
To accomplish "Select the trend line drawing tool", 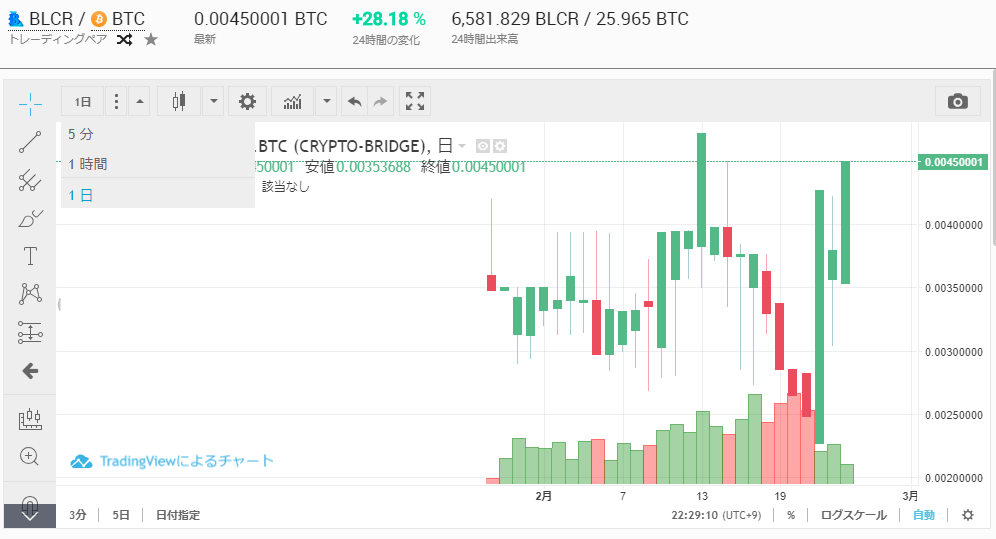I will (30, 142).
